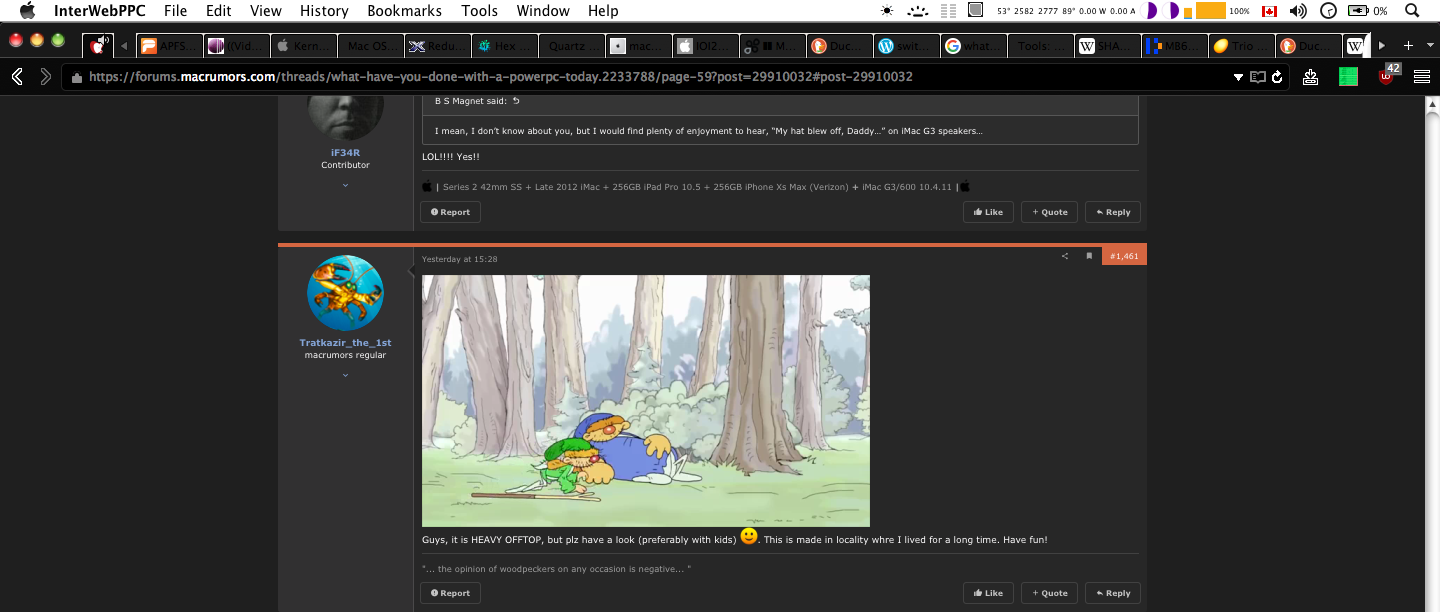Open the History menu

click(x=324, y=11)
